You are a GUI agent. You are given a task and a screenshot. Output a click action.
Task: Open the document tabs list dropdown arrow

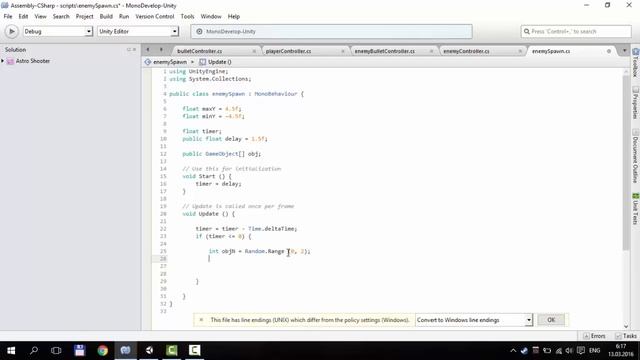[624, 51]
